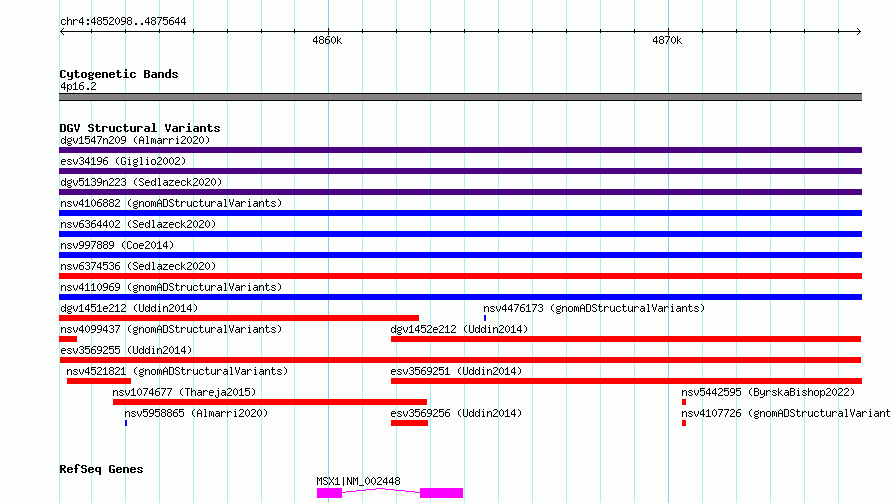Open variant nsv4106882 (gnomADStructuralVariants) label
The image size is (890, 503).
tap(171, 203)
